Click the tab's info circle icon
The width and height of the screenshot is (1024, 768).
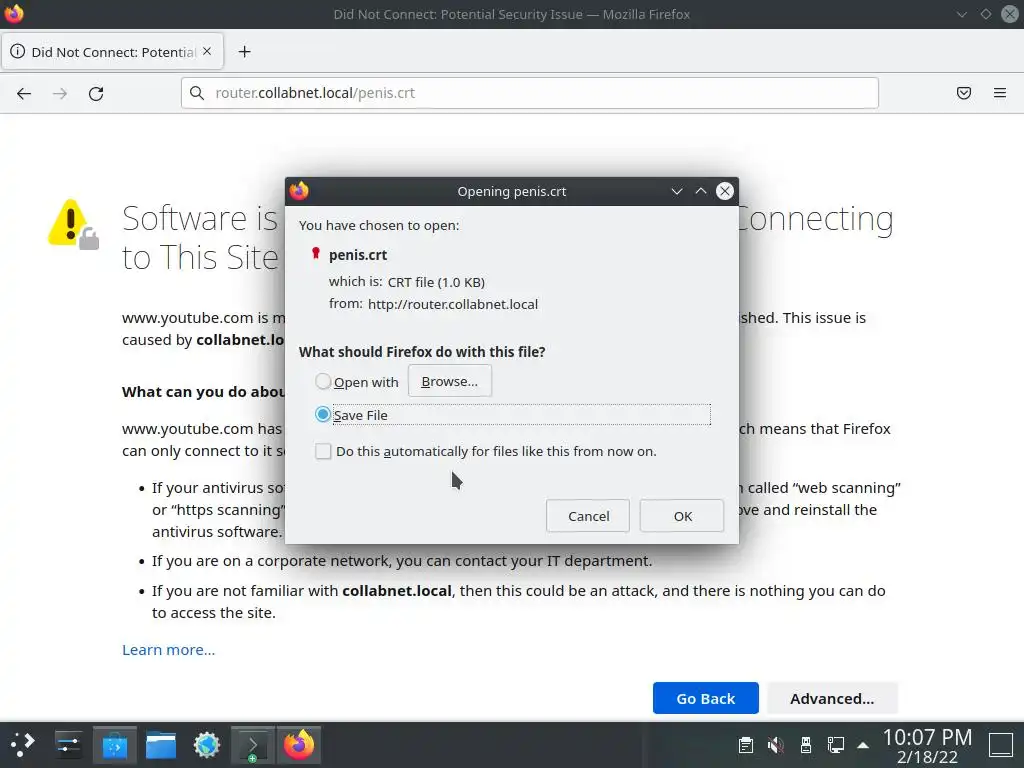coord(18,51)
